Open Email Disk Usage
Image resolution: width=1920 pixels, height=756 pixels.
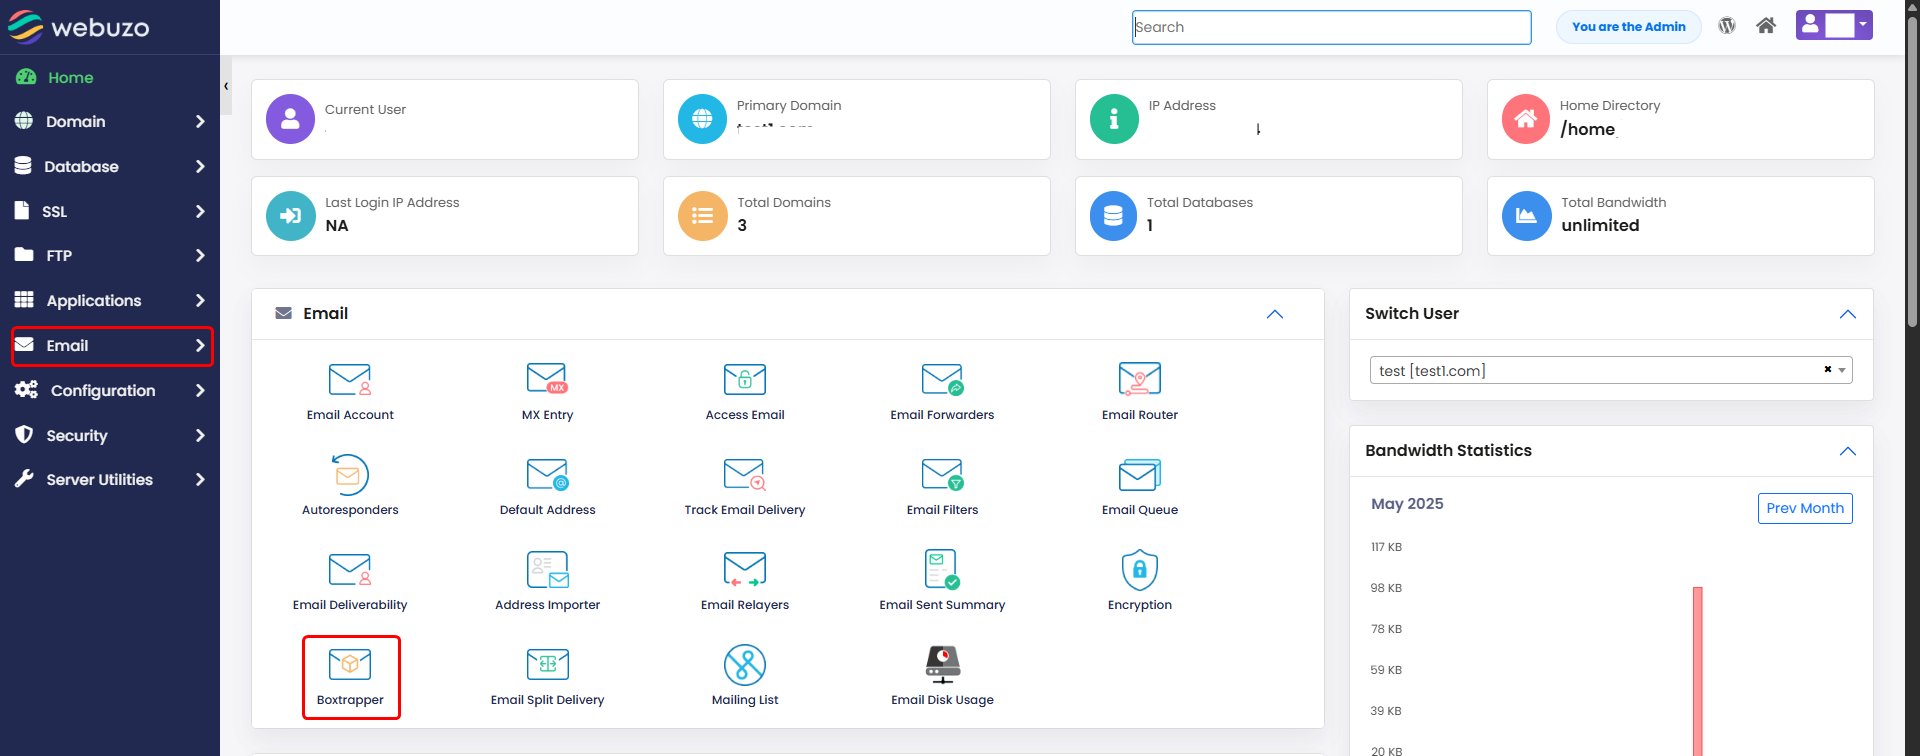(942, 677)
